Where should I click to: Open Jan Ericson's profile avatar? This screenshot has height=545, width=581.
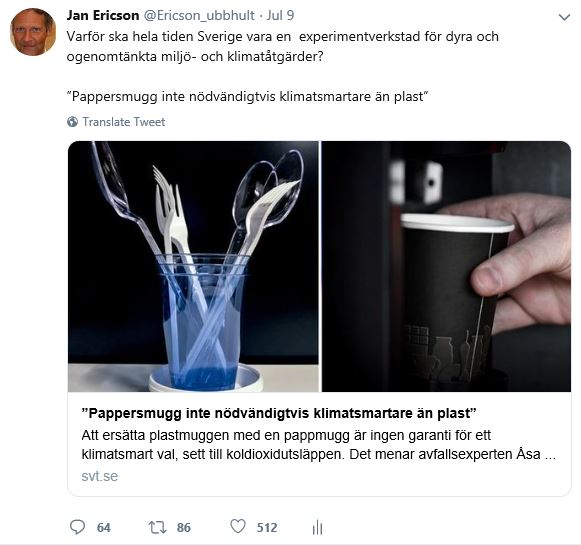click(33, 32)
